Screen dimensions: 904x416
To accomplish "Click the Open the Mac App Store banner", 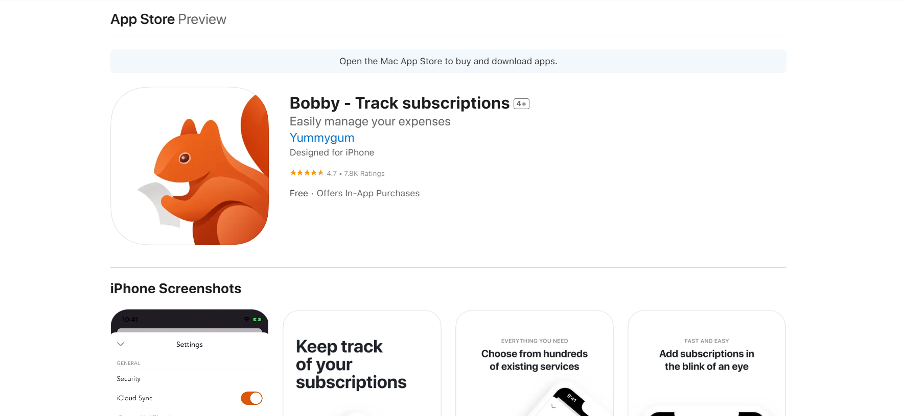I will point(448,61).
